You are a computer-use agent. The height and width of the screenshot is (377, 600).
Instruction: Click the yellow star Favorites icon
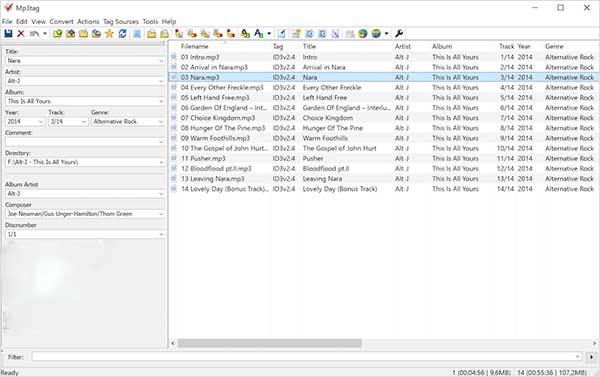(109, 34)
